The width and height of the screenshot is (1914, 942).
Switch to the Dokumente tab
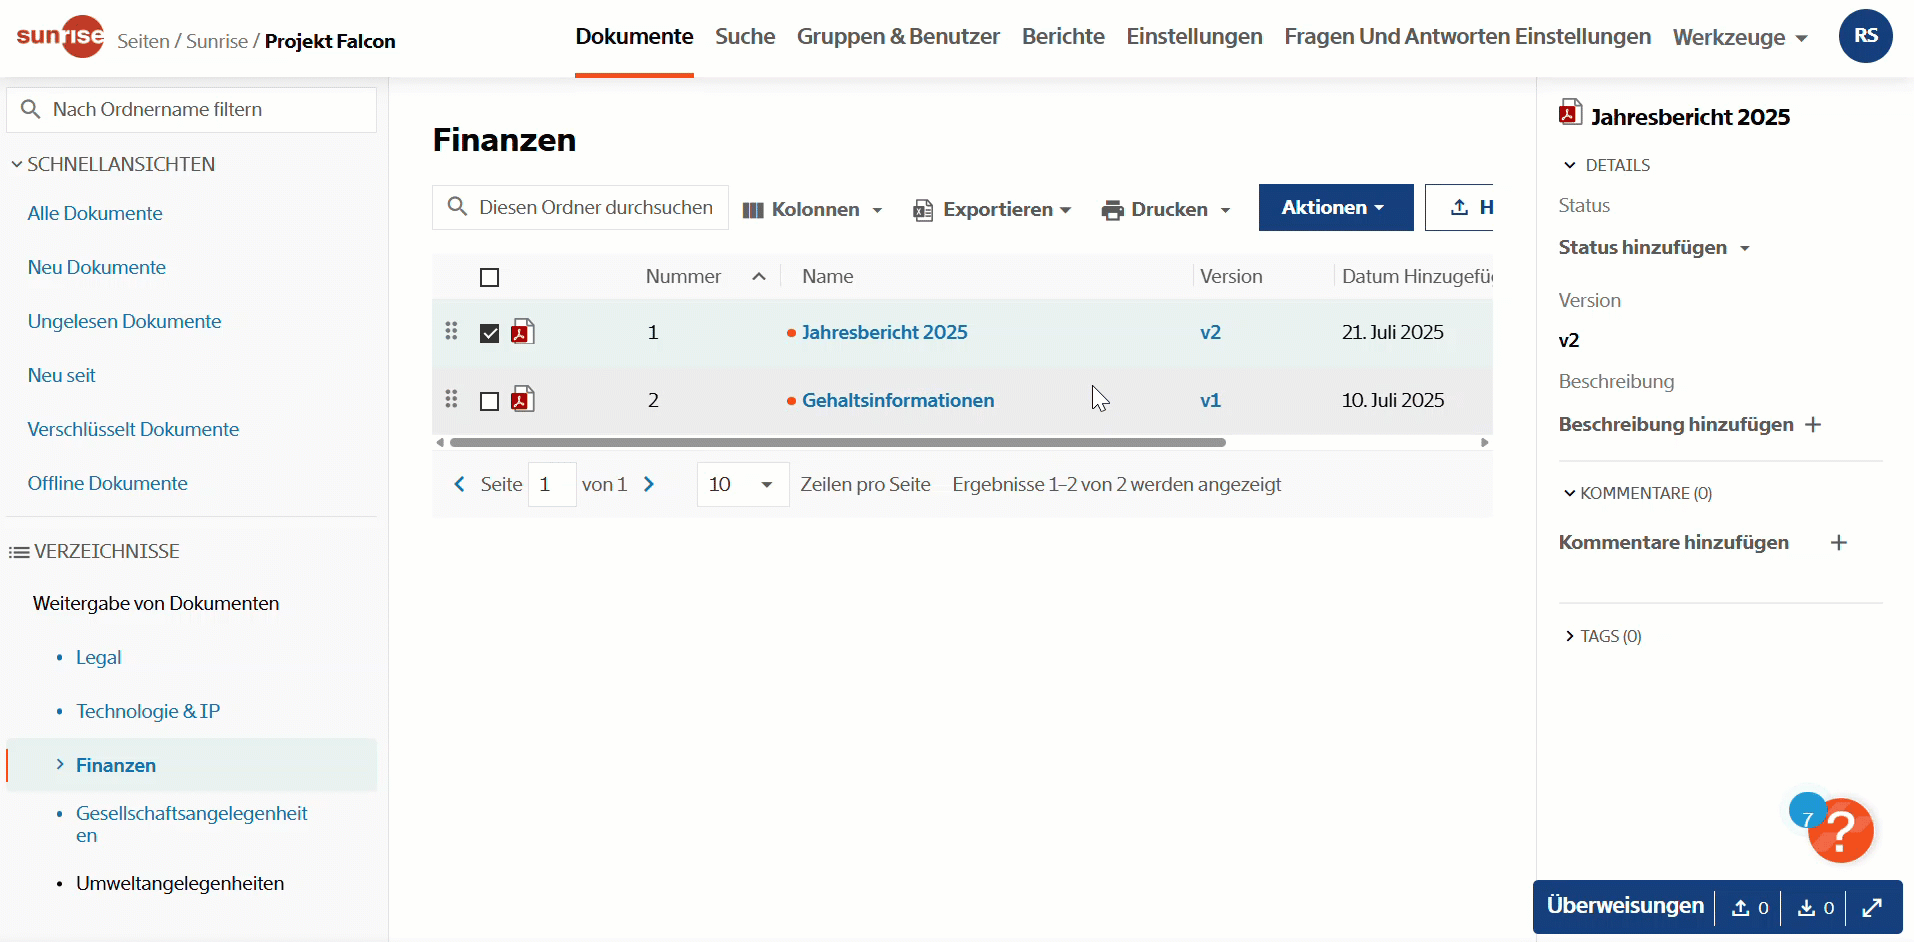pyautogui.click(x=634, y=37)
